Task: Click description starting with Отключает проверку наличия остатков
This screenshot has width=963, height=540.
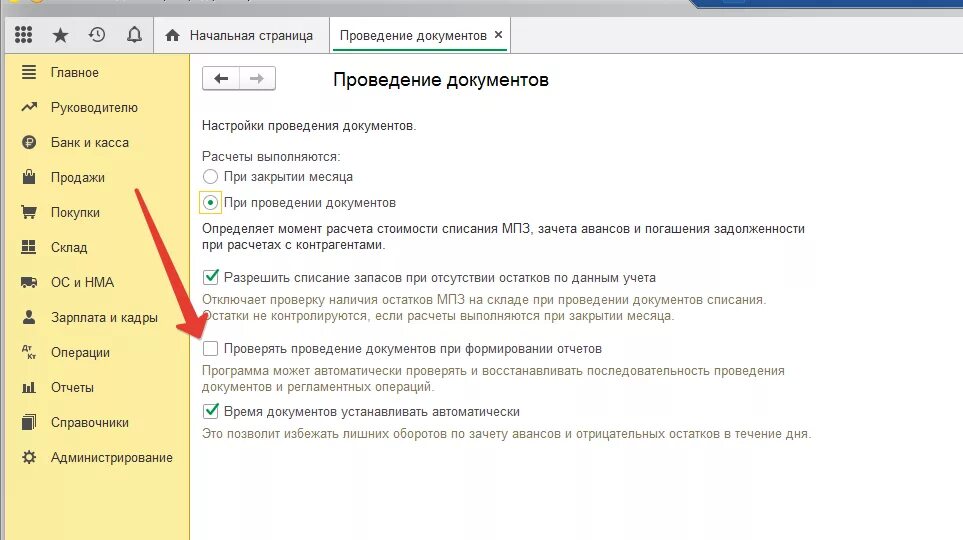Action: (484, 308)
